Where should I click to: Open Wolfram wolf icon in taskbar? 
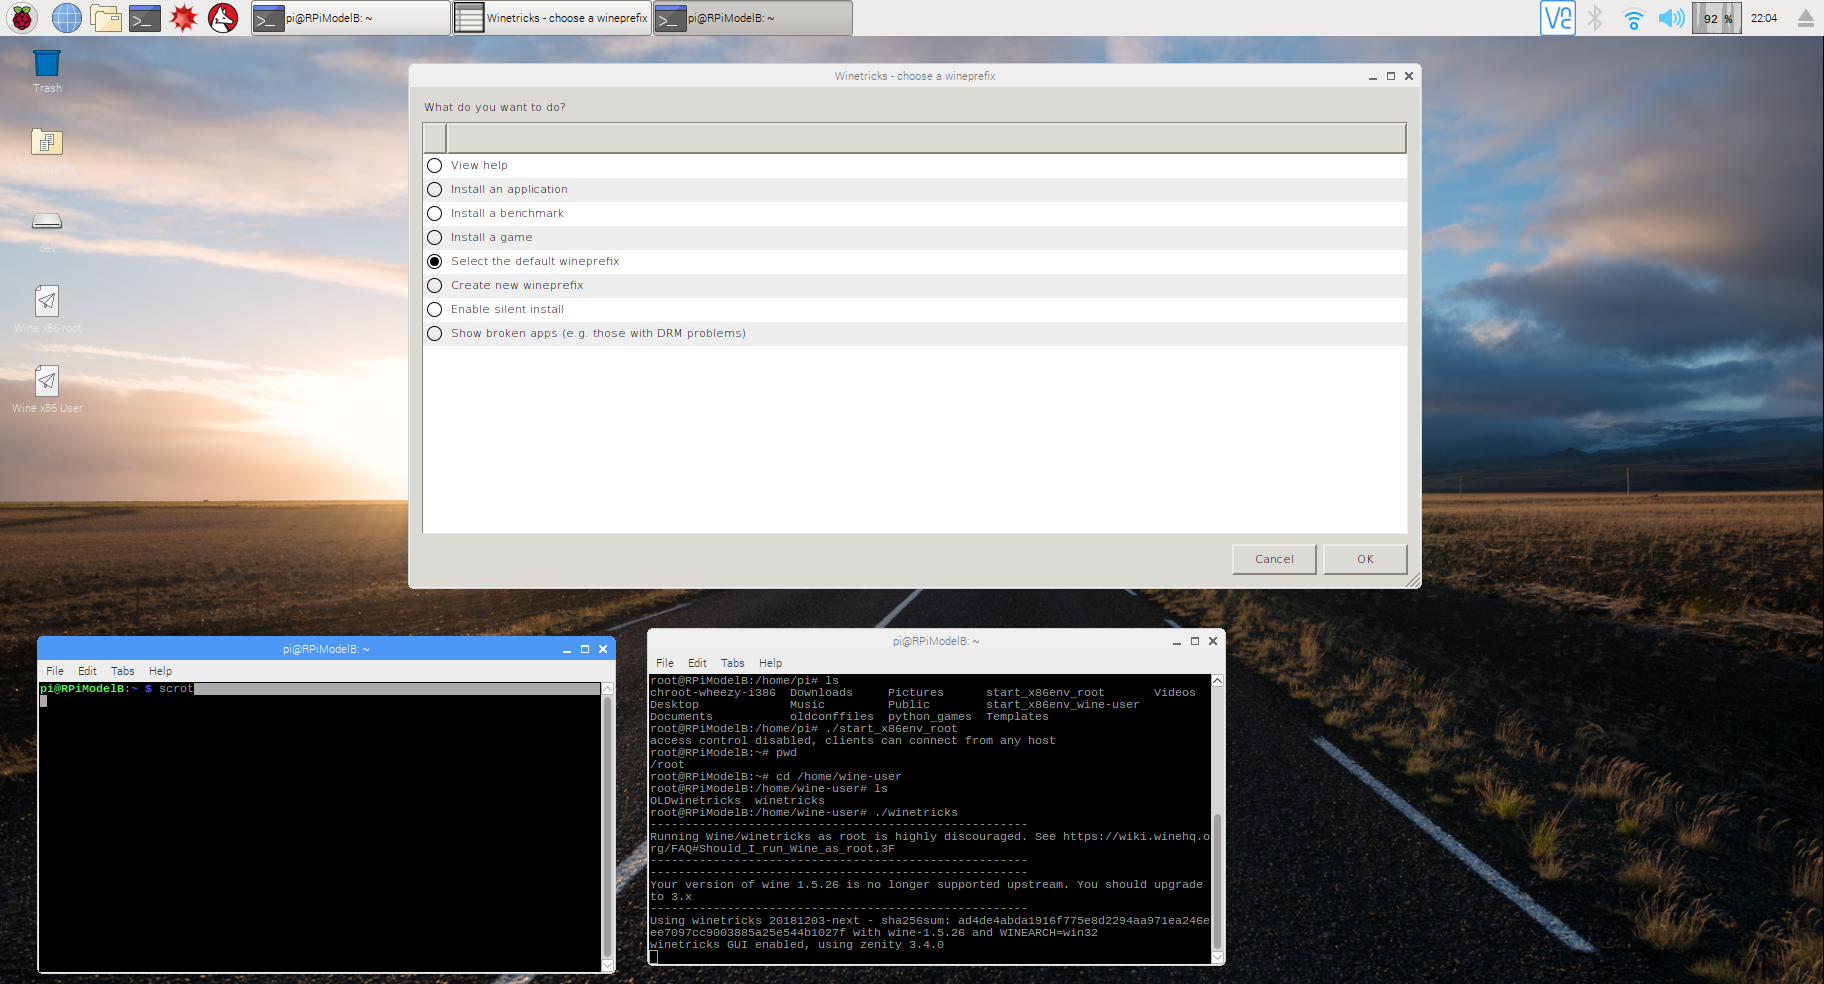tap(223, 17)
